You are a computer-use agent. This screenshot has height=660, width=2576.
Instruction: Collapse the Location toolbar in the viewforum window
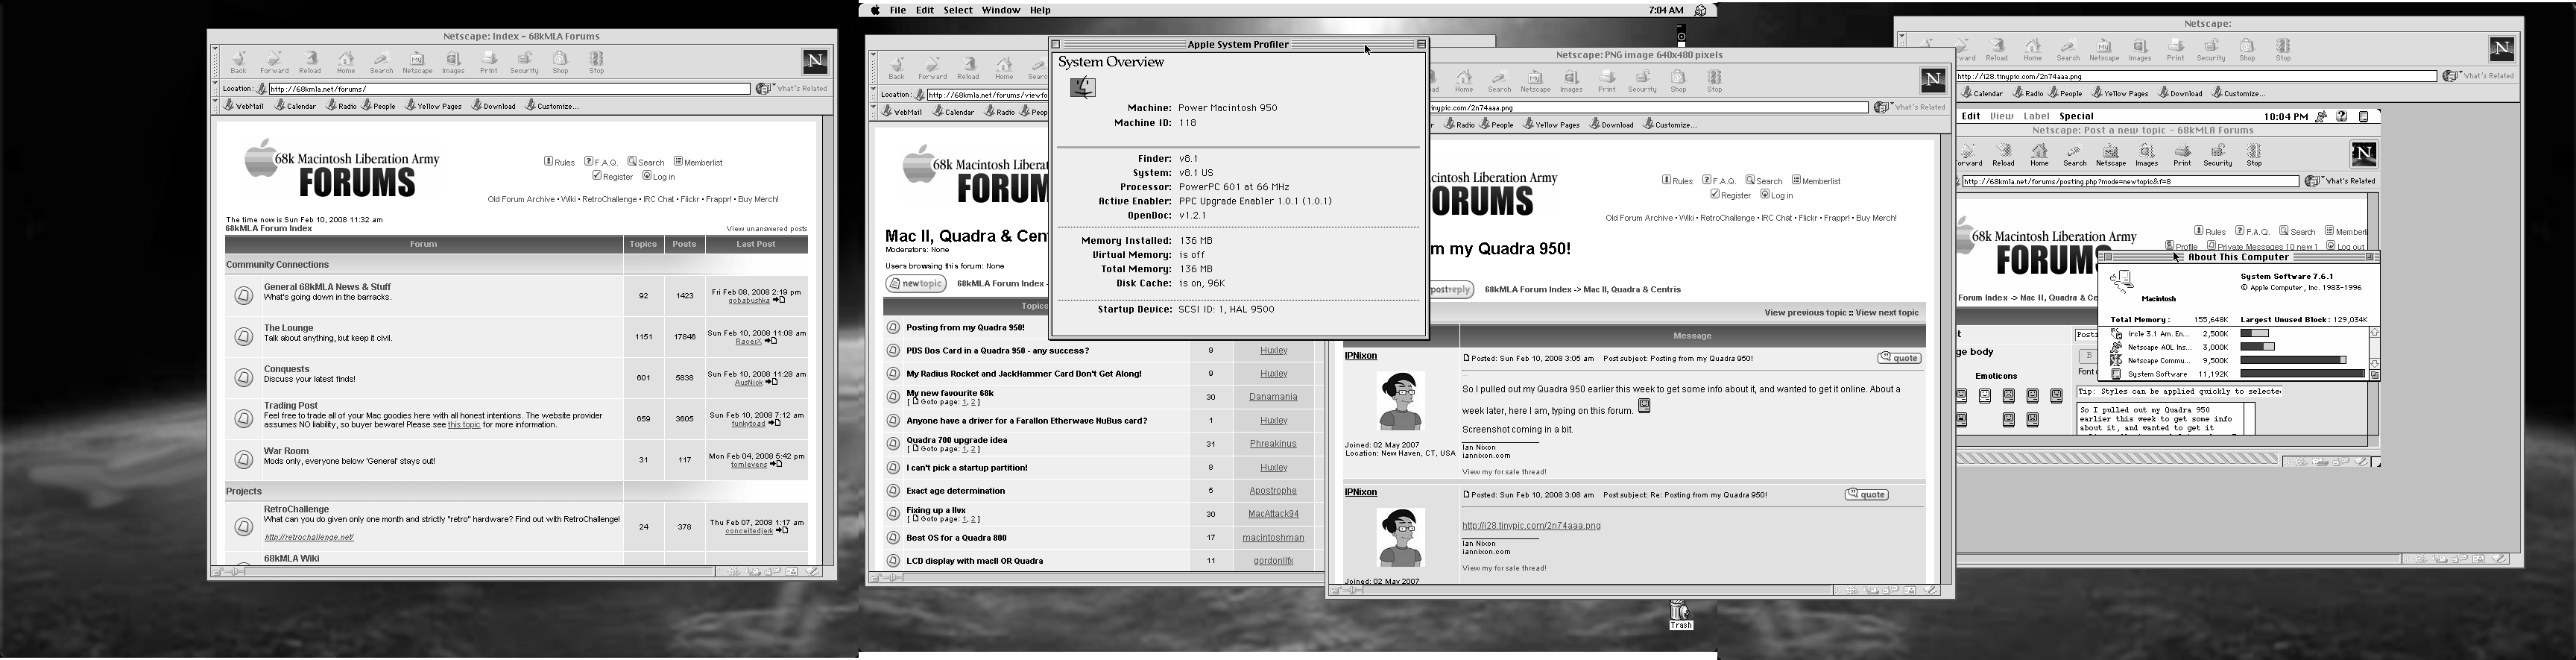[873, 94]
